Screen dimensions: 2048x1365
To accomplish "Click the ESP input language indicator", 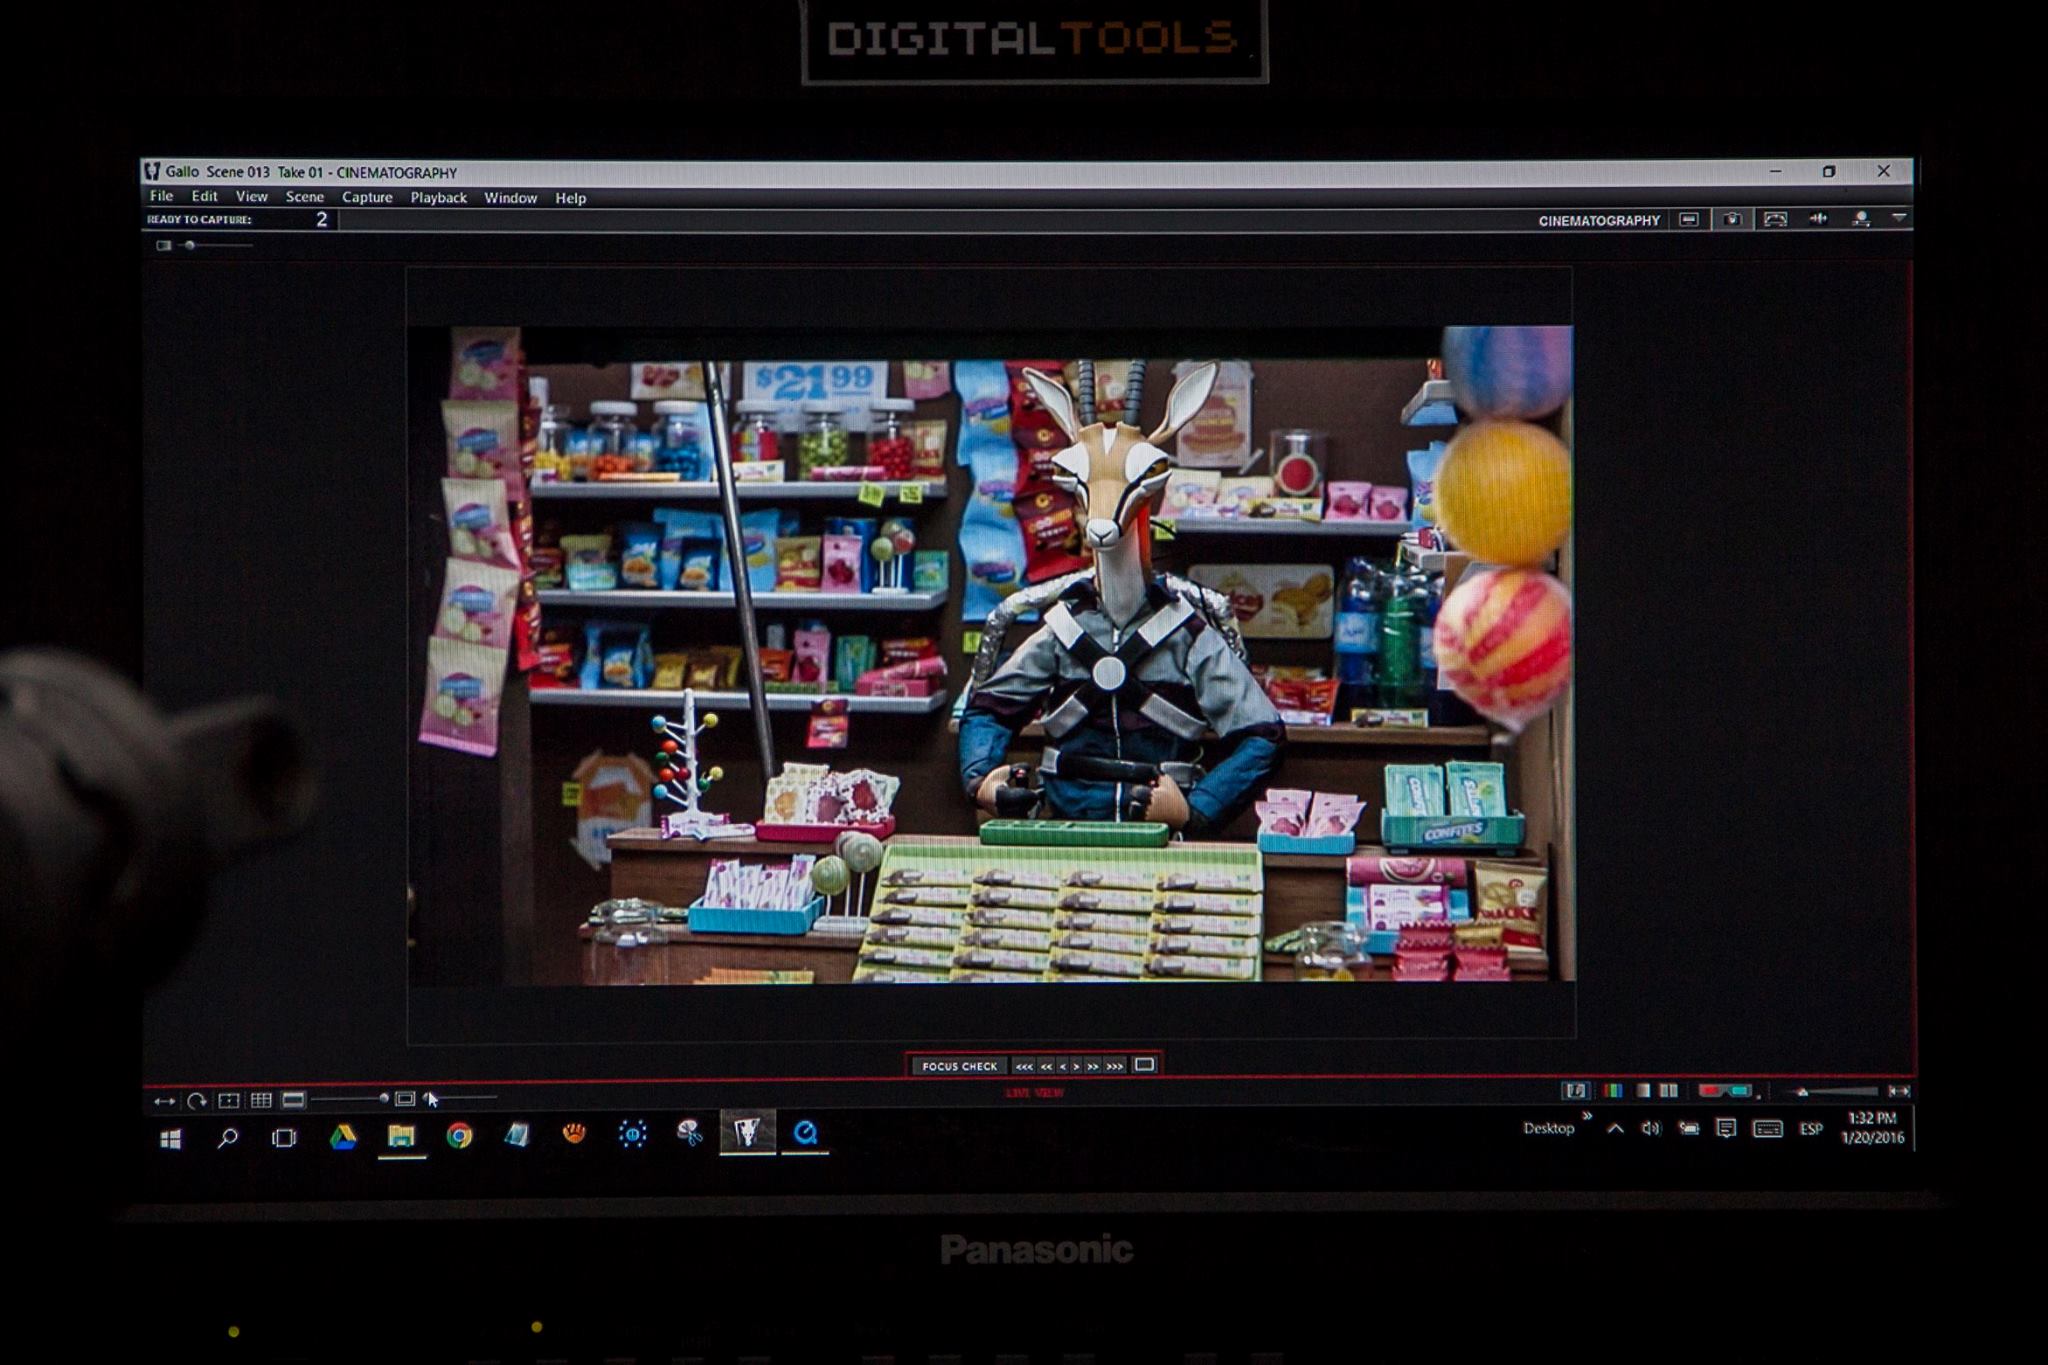I will click(x=1811, y=1129).
